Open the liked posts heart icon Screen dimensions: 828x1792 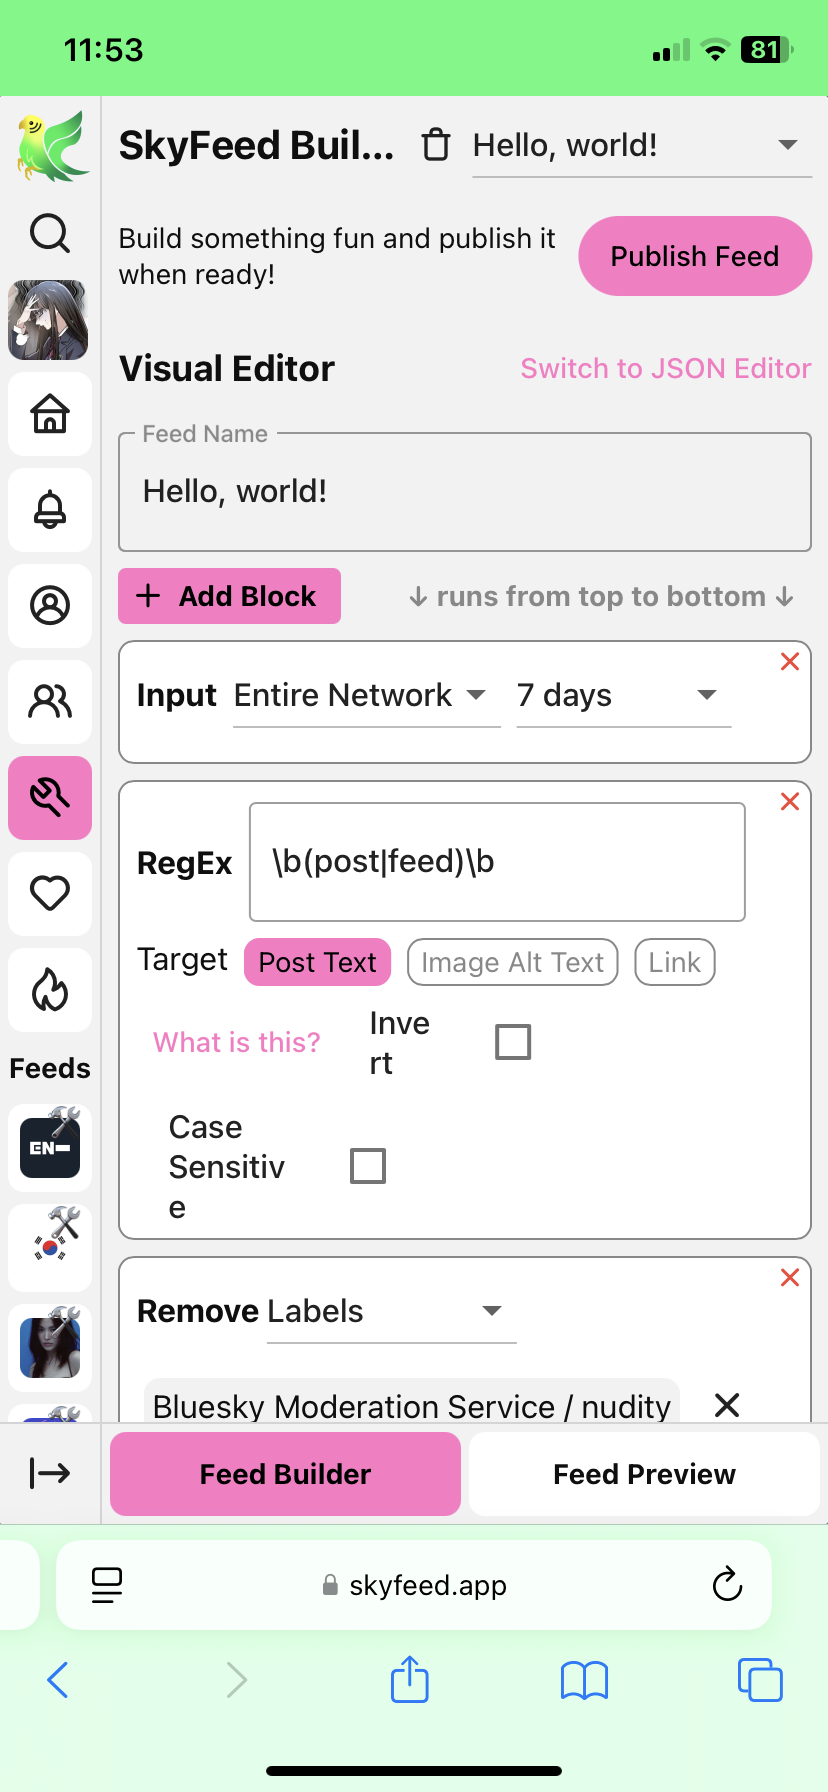tap(50, 893)
